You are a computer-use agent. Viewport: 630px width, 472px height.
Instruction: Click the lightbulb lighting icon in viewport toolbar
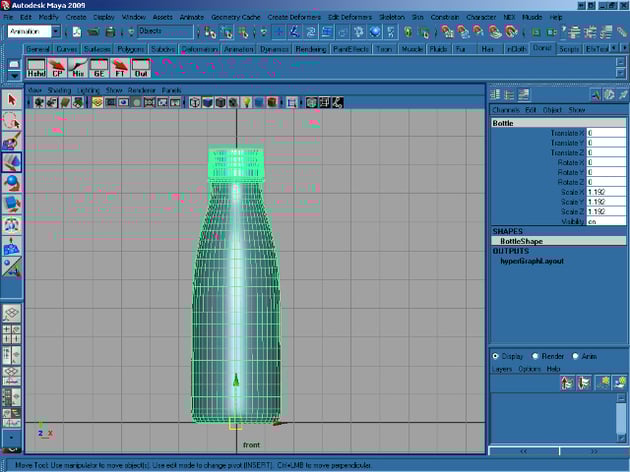246,102
